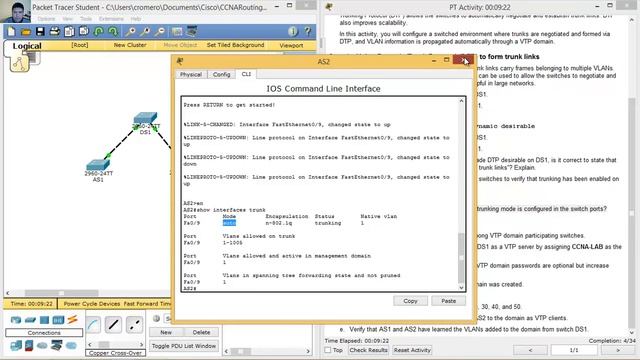Viewport: 640px width, 360px height.
Task: Choose Custom Made Devices category
Action: point(56,346)
